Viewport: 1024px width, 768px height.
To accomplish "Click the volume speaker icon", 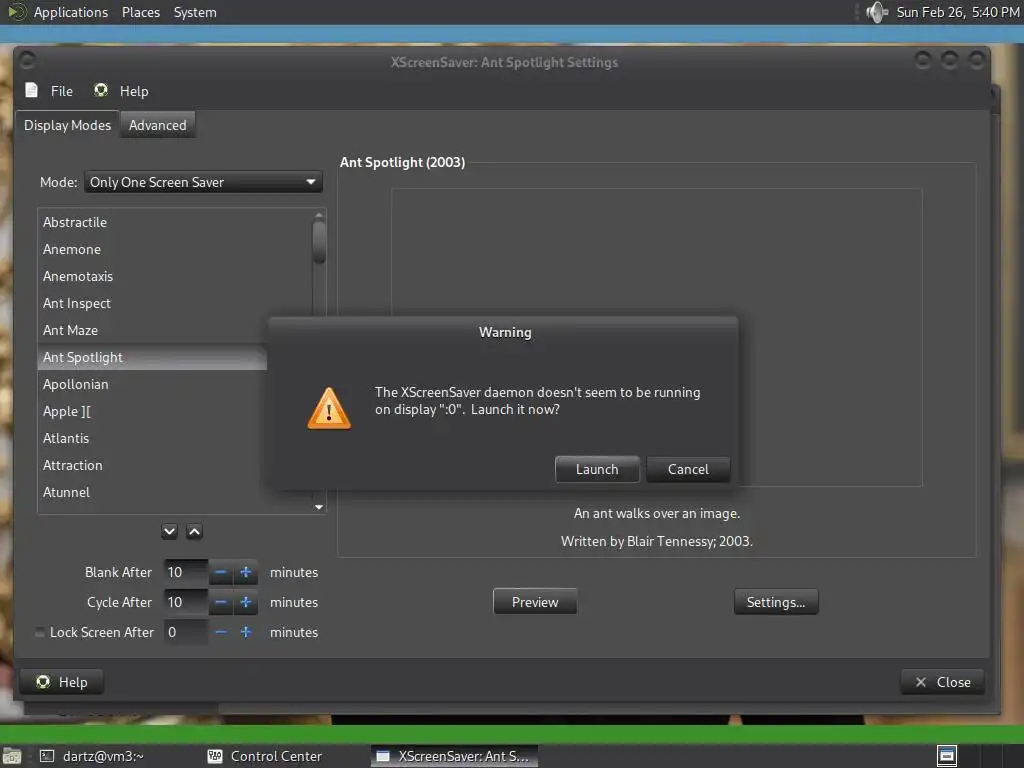I will tap(876, 12).
